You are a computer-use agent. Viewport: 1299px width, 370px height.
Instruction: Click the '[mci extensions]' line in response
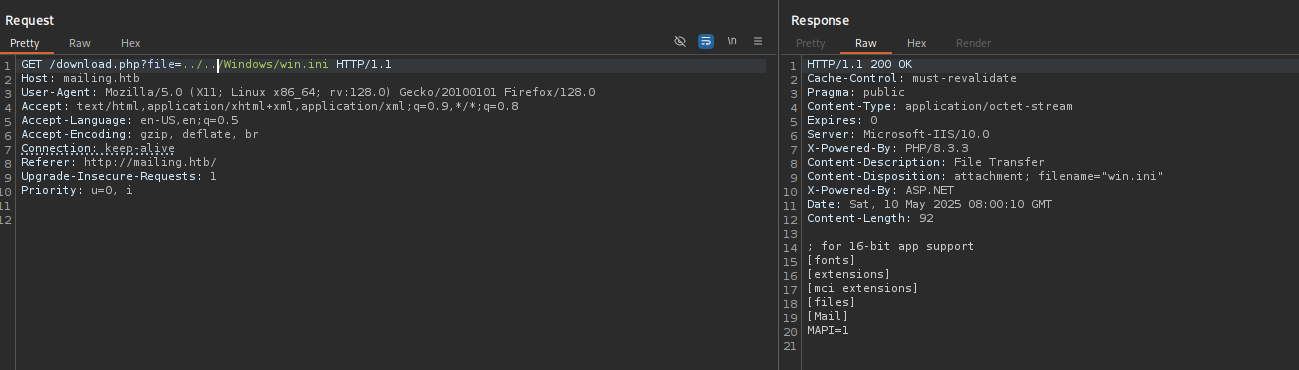point(863,288)
